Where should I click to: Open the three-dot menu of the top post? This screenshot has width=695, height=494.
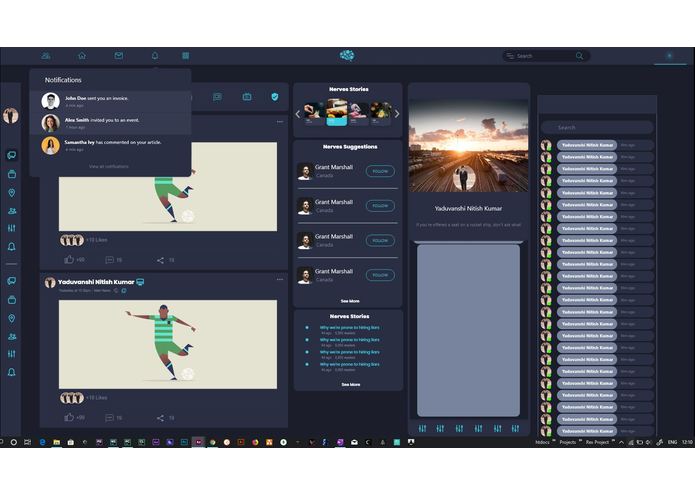[x=280, y=121]
